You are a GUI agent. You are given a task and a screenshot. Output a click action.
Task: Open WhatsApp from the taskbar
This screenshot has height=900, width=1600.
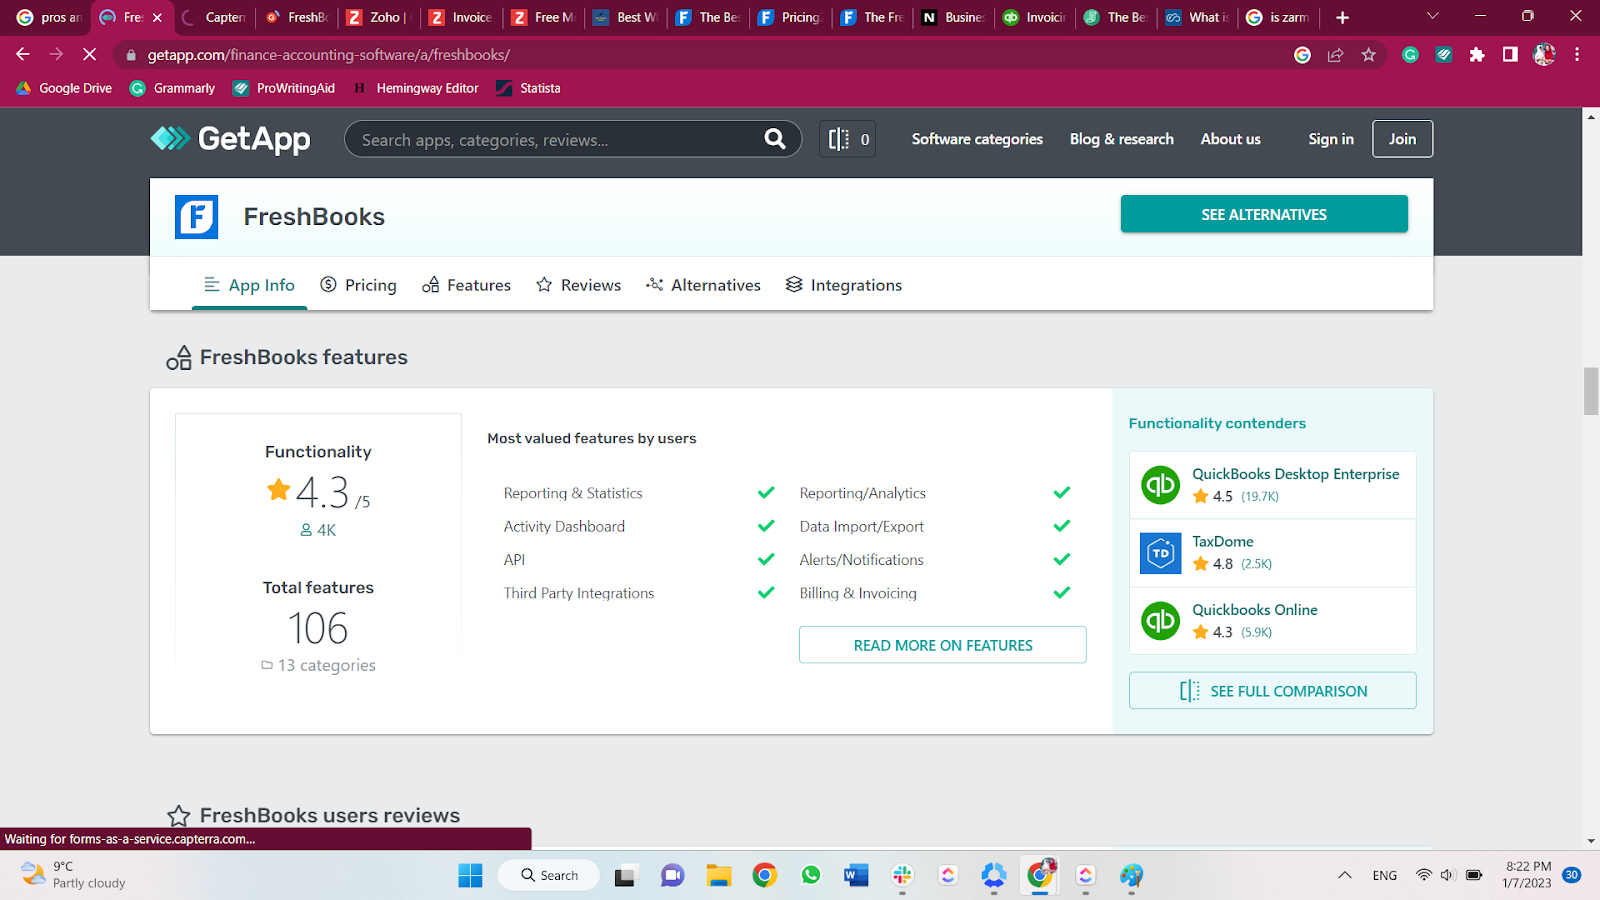(x=811, y=875)
